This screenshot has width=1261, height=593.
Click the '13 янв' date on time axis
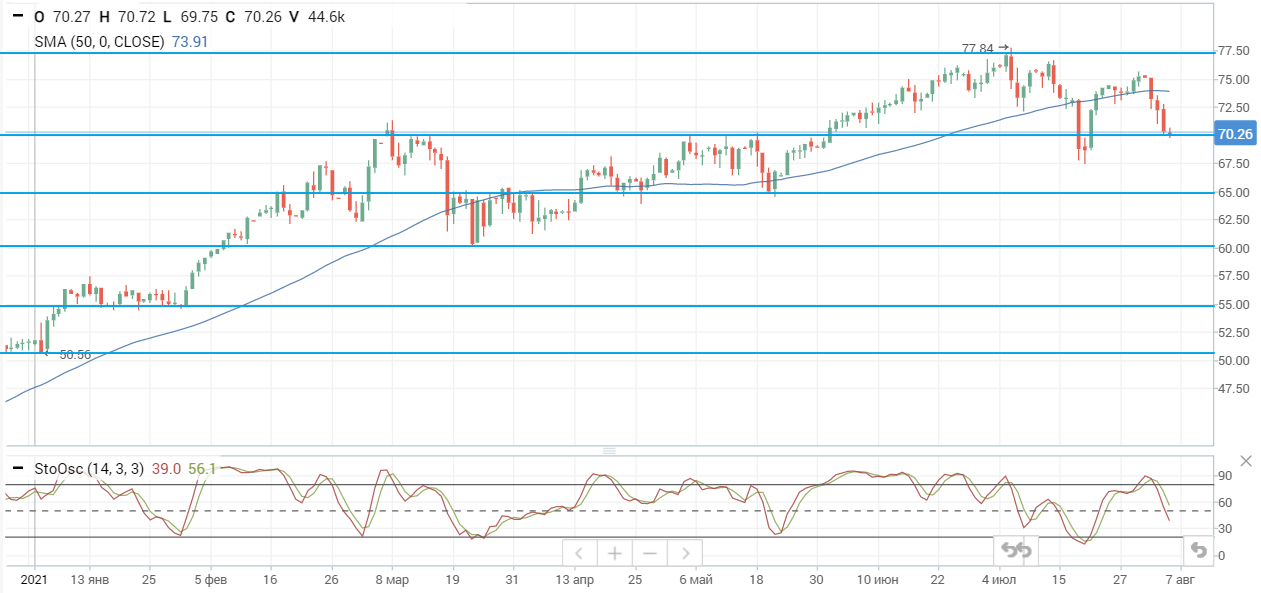(x=90, y=579)
